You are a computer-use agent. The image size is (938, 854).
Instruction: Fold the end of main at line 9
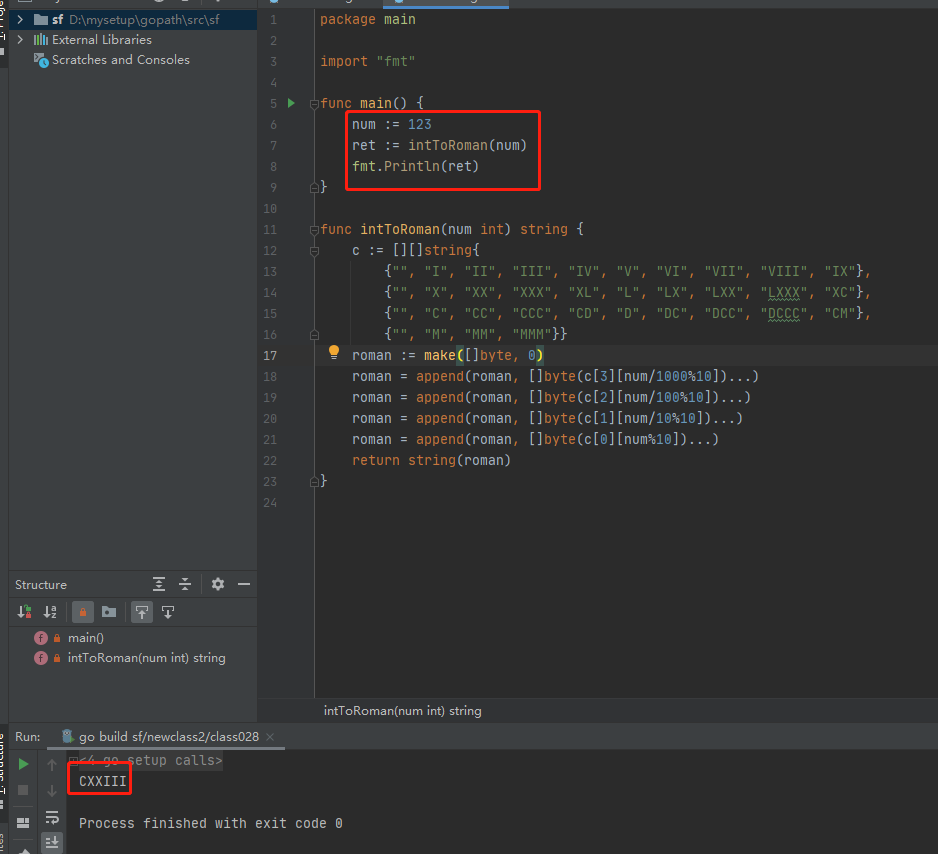click(314, 188)
